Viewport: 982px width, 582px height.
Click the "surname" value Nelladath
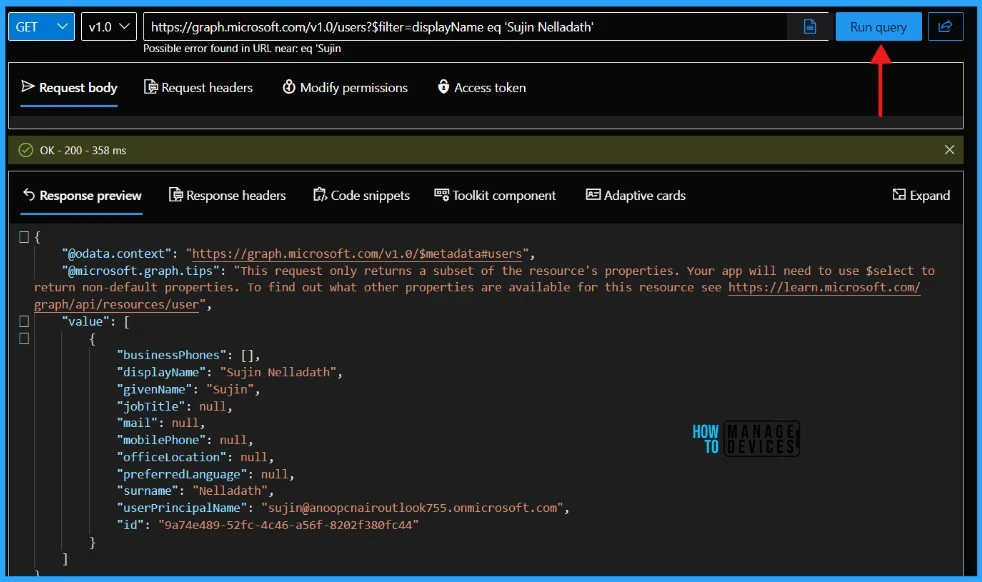click(232, 491)
